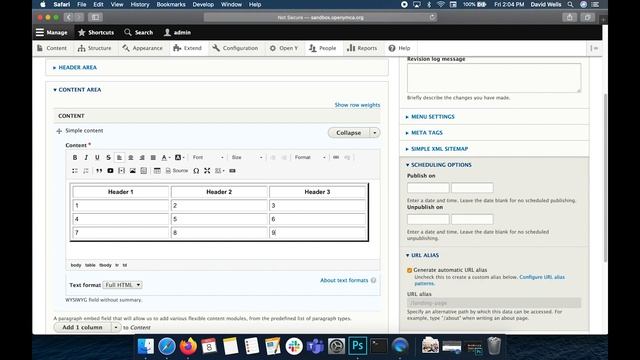This screenshot has height=360, width=640.
Task: Center align text in the editor
Action: 131,158
